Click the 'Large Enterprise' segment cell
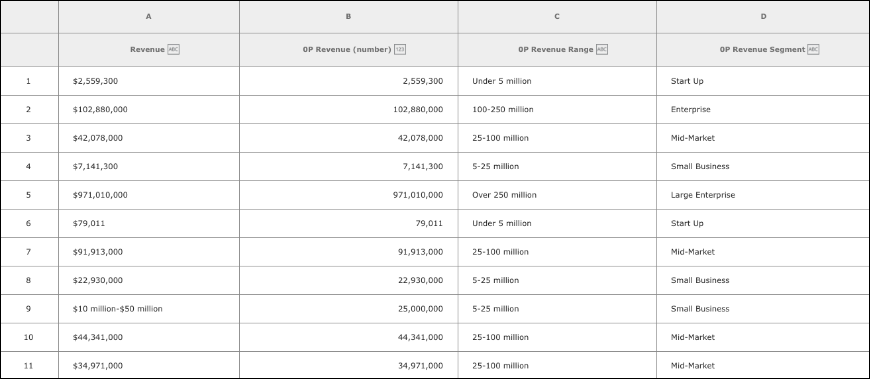870x379 pixels. (x=763, y=195)
